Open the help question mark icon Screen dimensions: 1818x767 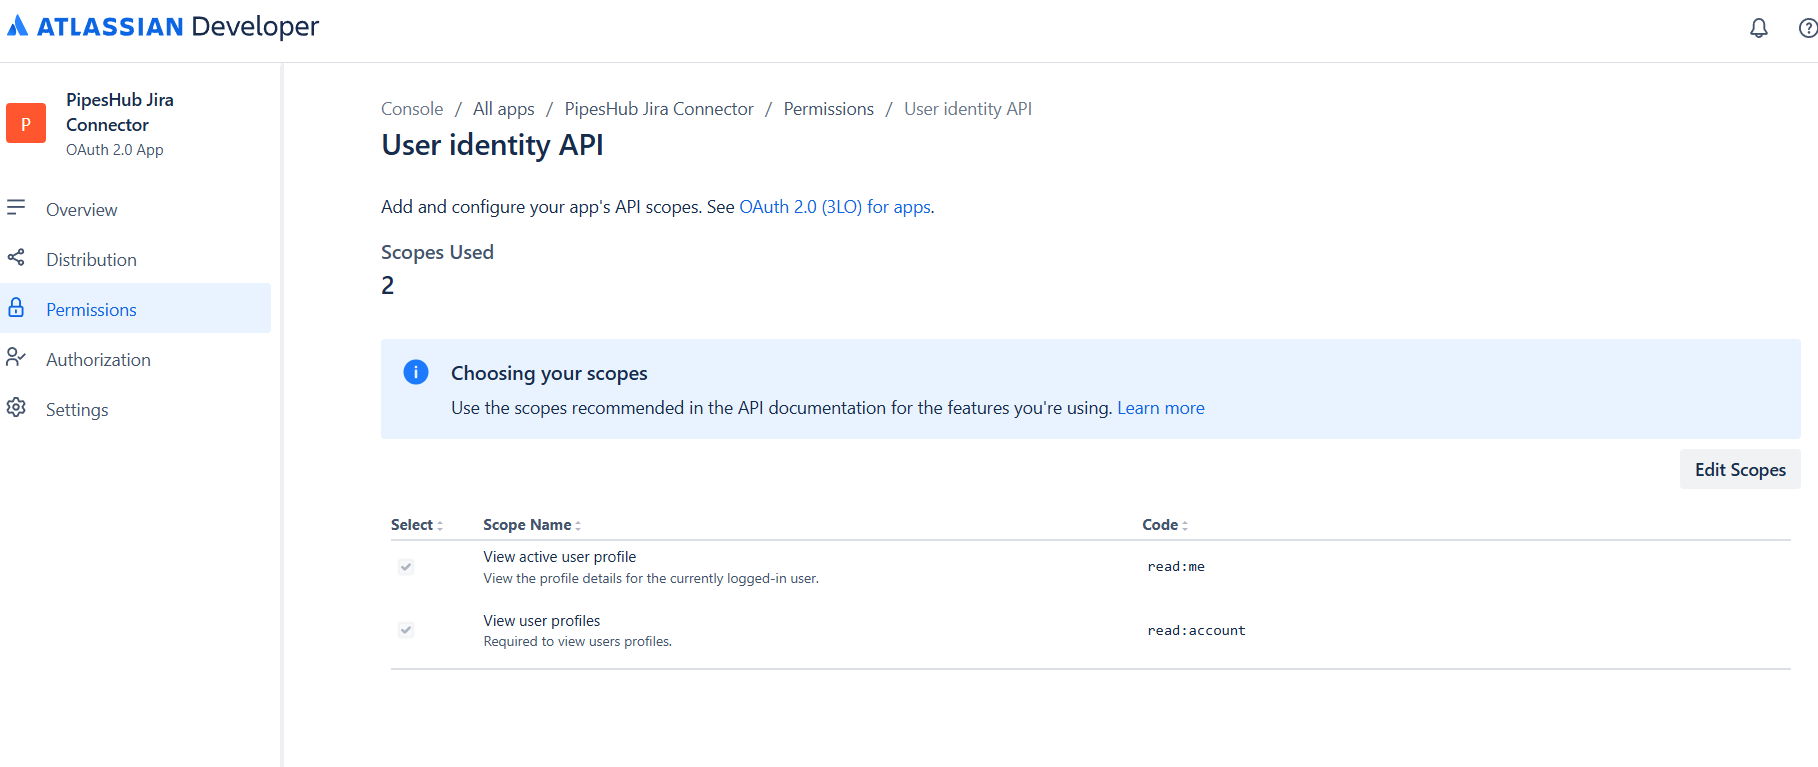pos(1808,28)
